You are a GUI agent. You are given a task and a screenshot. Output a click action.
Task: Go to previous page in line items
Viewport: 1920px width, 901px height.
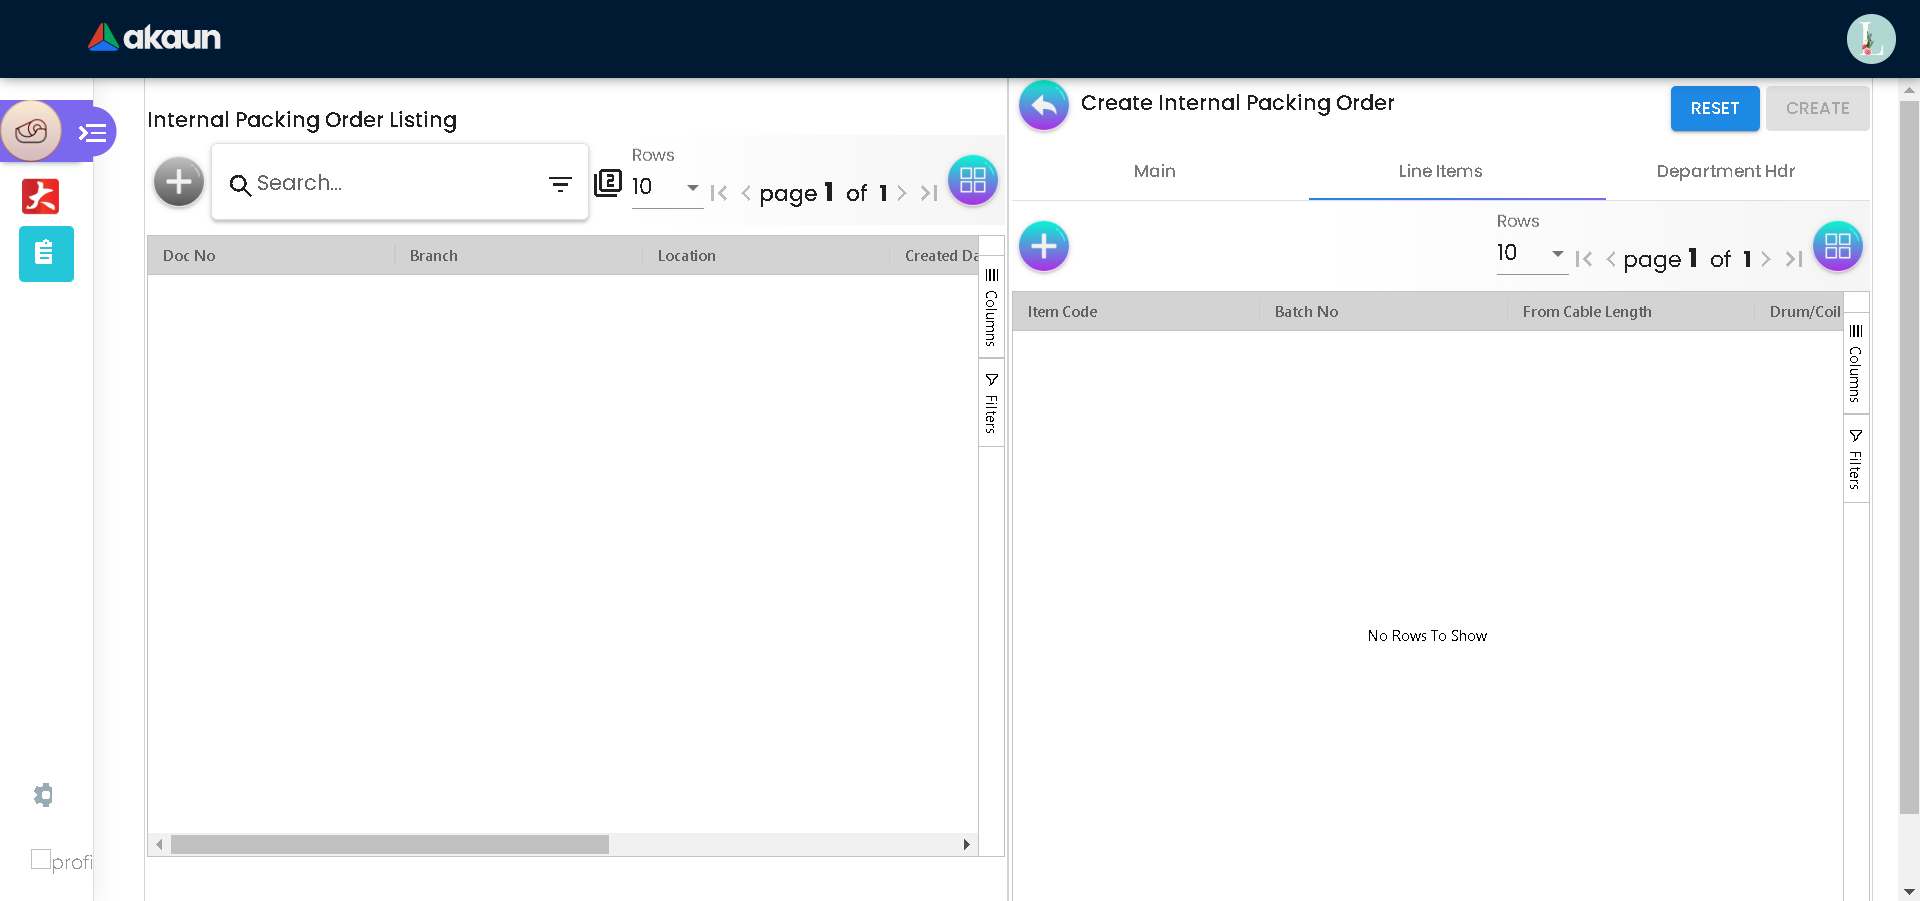click(1611, 259)
